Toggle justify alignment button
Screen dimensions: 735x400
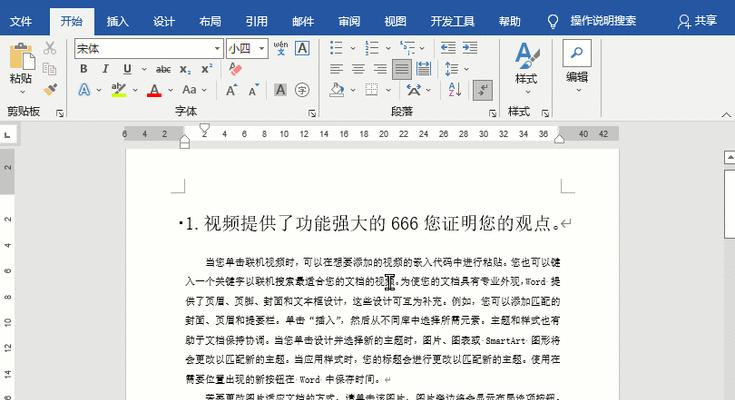pos(402,69)
